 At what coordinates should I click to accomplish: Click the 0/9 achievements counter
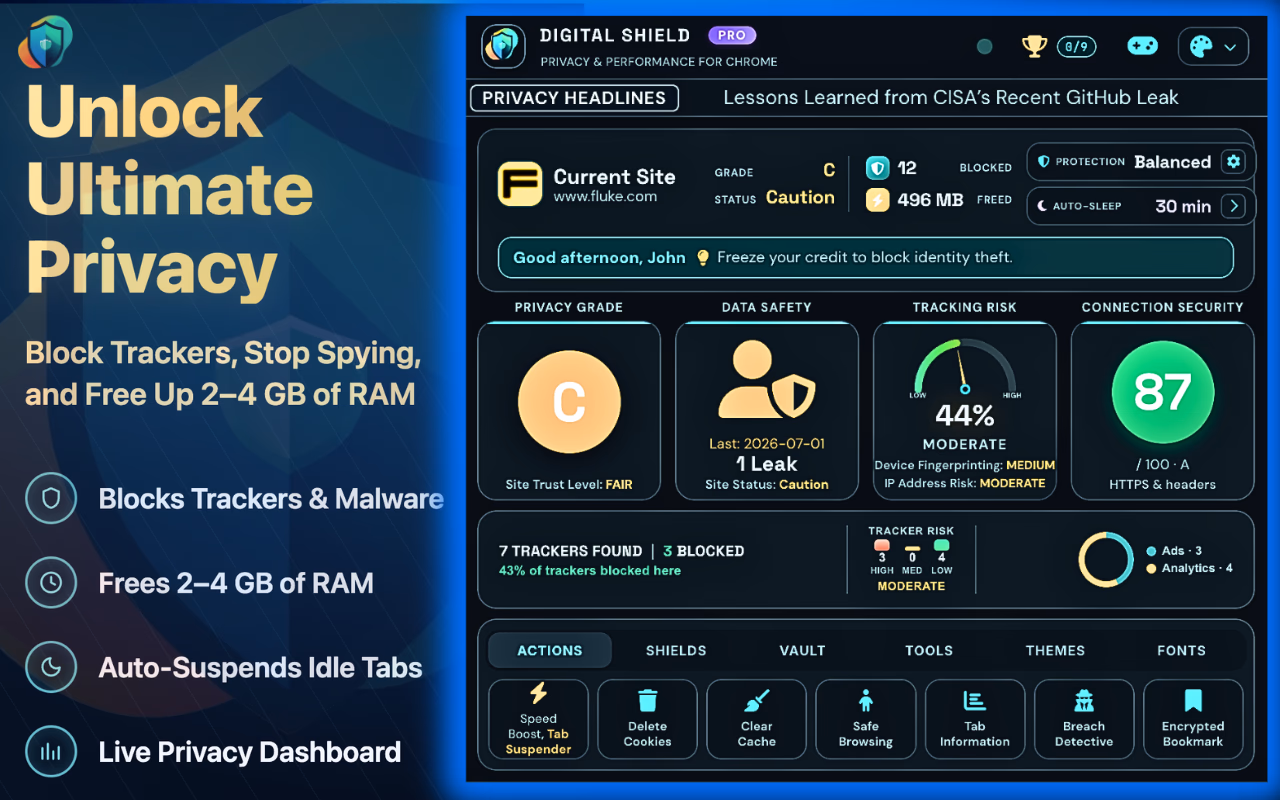tap(1077, 46)
